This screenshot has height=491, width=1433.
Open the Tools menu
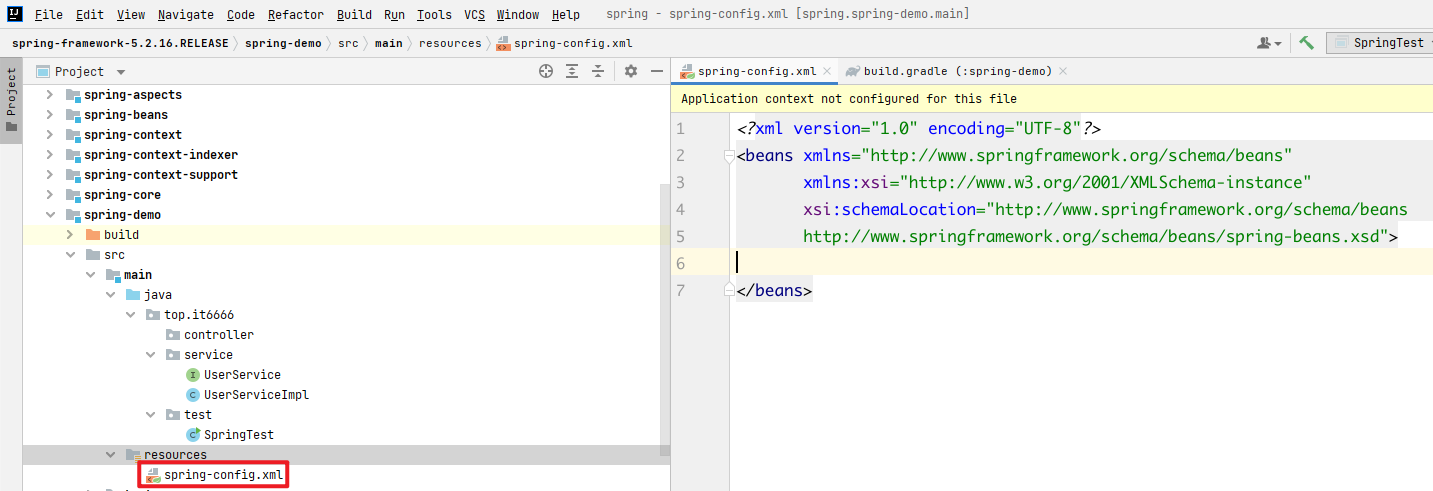(434, 15)
